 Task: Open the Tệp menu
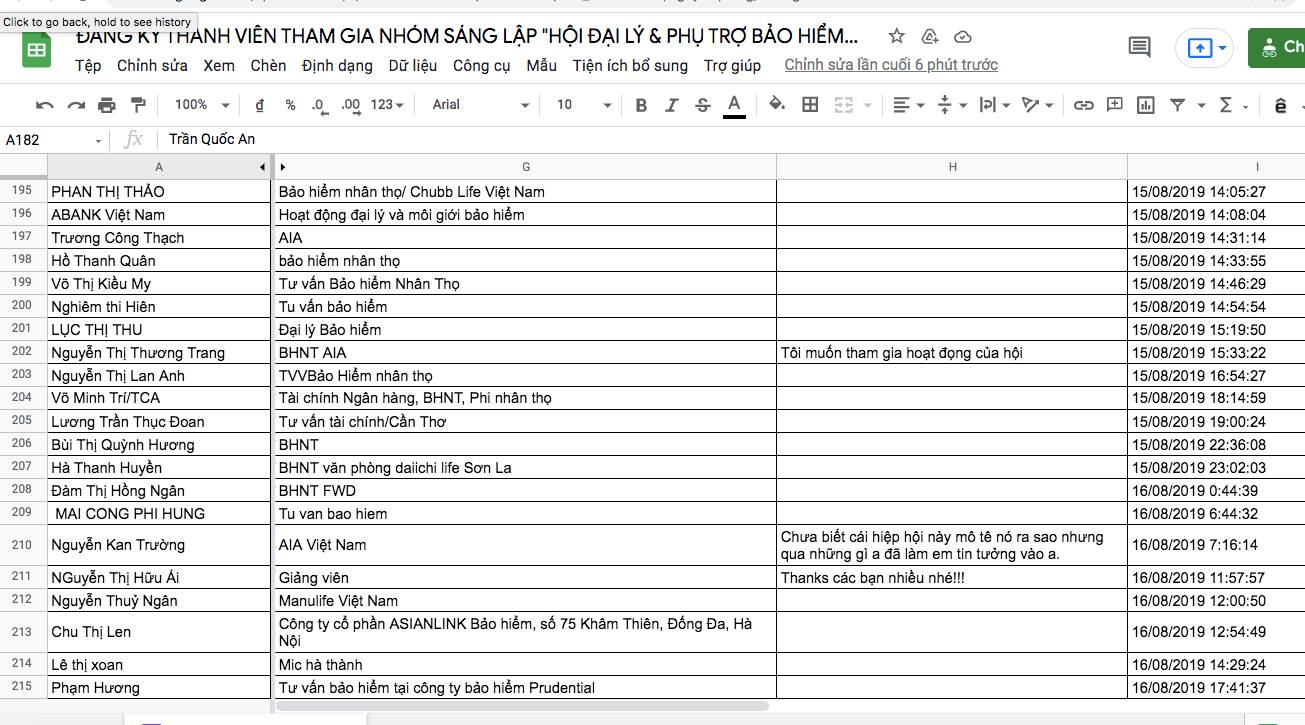click(88, 65)
